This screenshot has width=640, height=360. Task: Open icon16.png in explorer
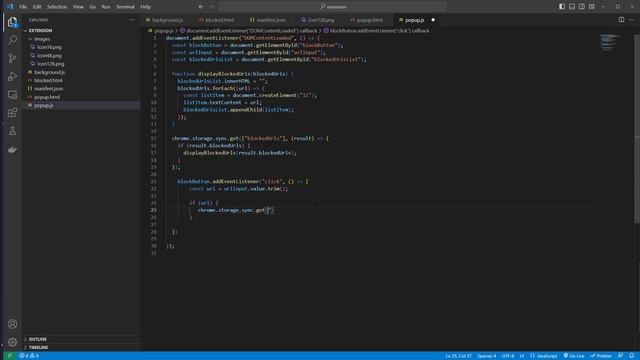(x=49, y=47)
